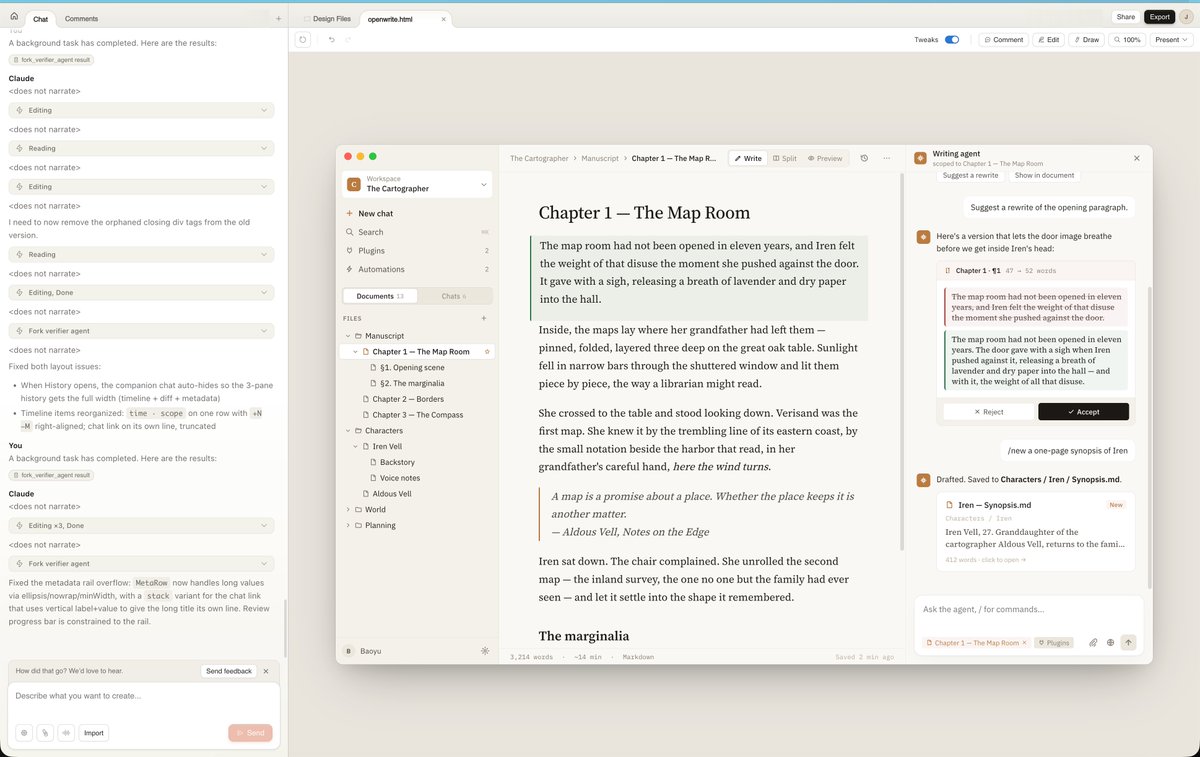Image resolution: width=1200 pixels, height=757 pixels.
Task: Click Search in the workspace sidebar
Action: point(416,232)
